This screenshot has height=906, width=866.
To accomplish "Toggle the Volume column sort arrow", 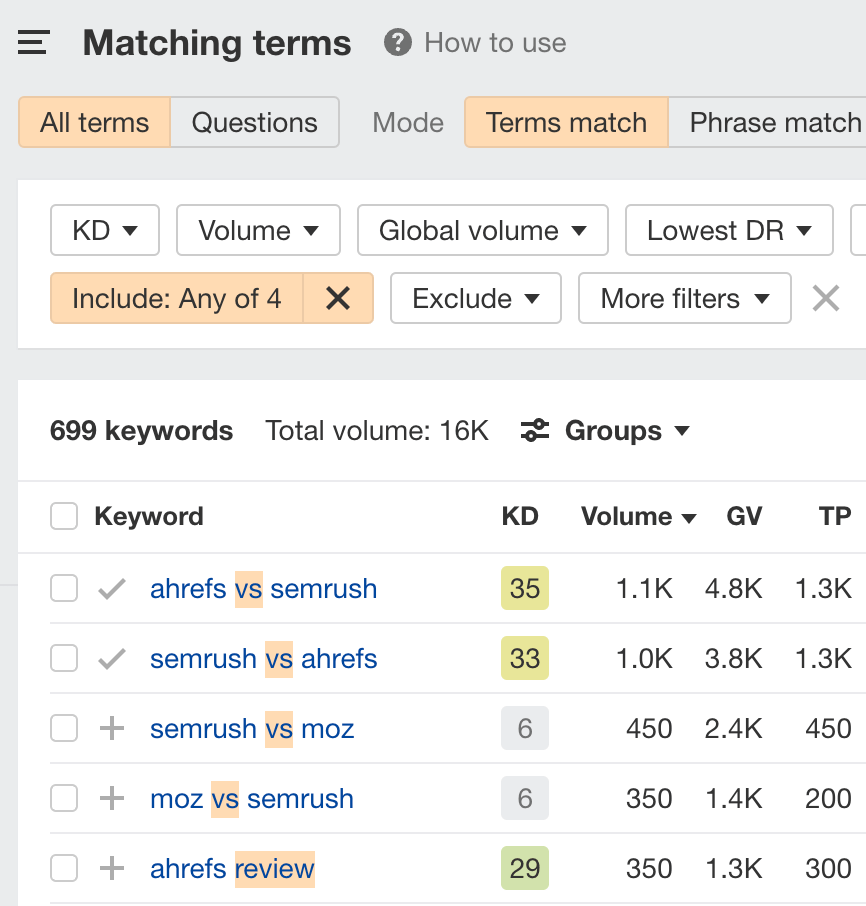I will click(x=689, y=516).
